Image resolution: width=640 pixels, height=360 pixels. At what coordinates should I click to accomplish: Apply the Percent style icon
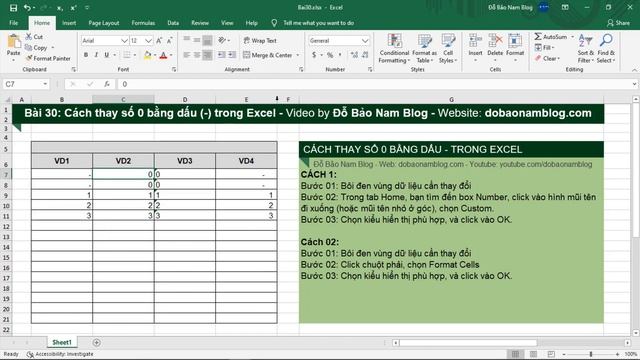330,55
